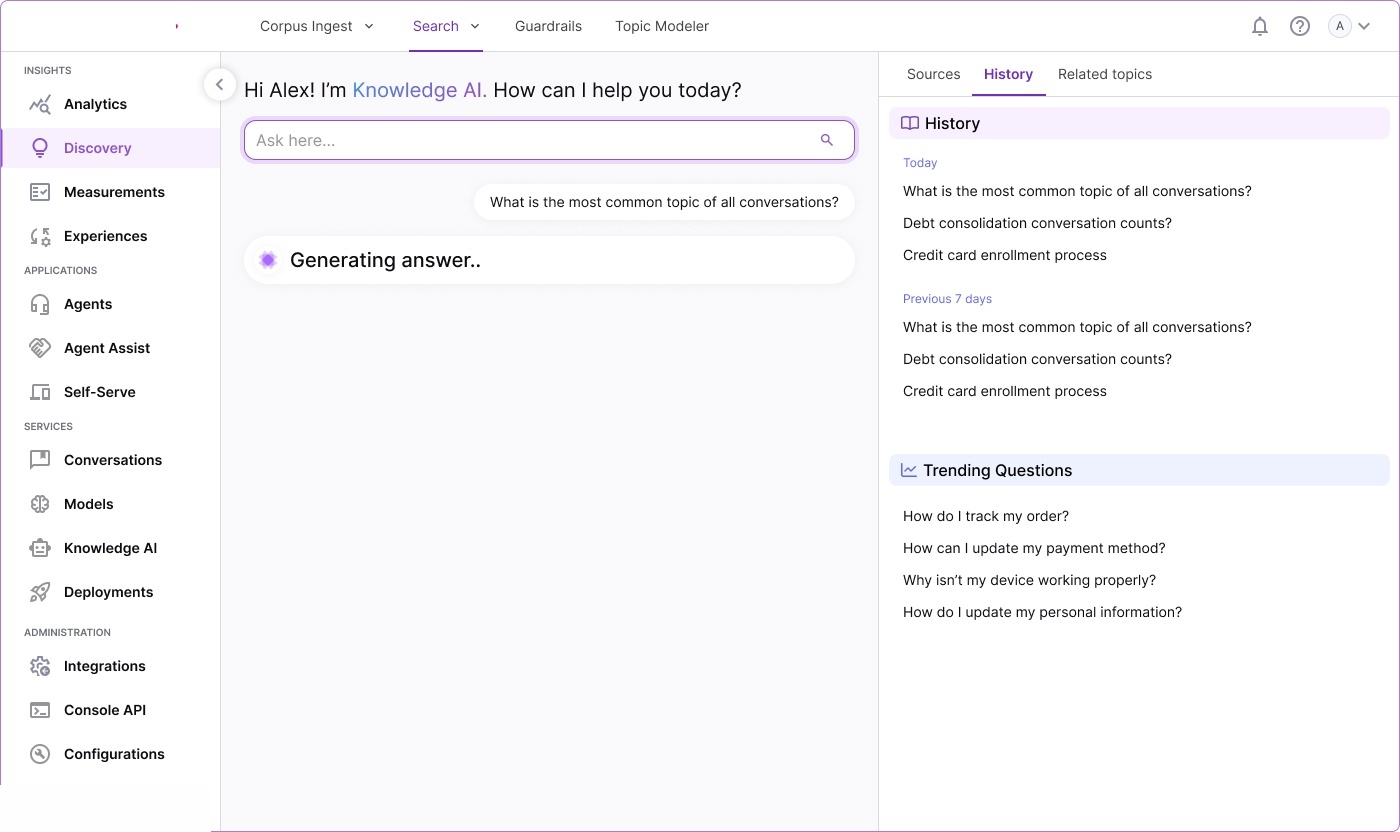Switch to the Related topics tab
Image resolution: width=1400 pixels, height=832 pixels.
pos(1104,74)
